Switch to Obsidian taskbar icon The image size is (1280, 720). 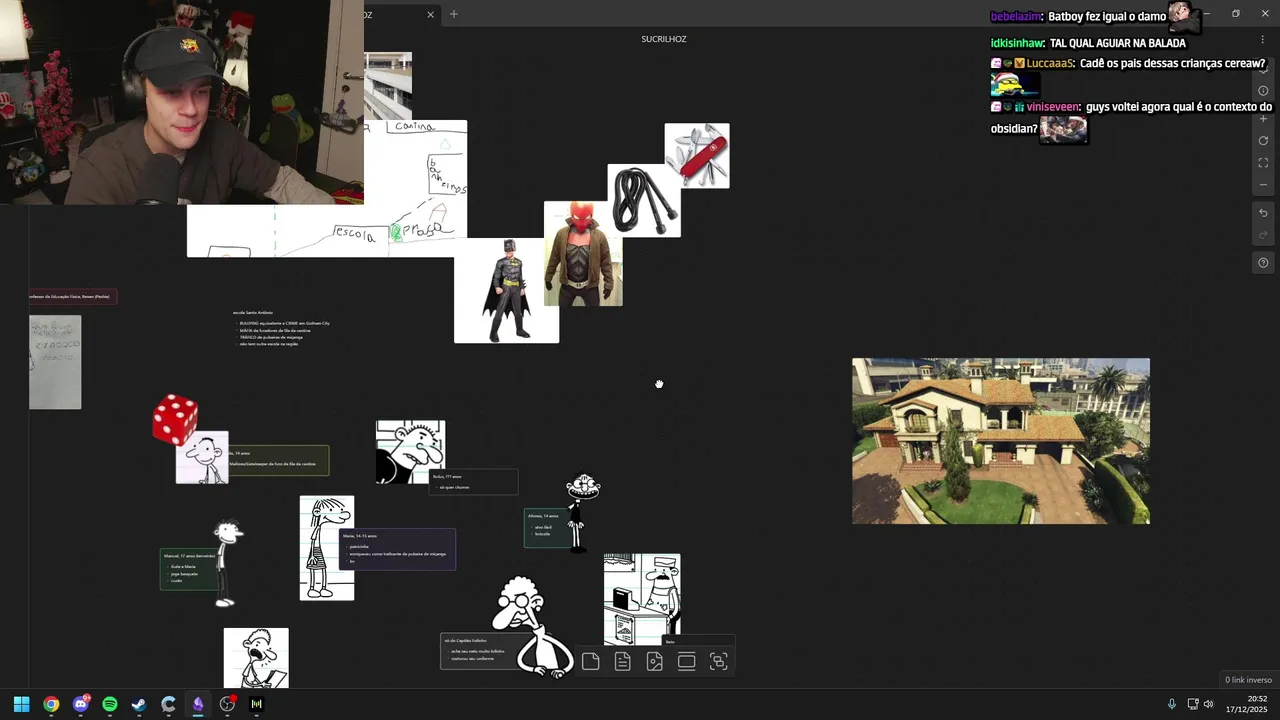coord(198,704)
